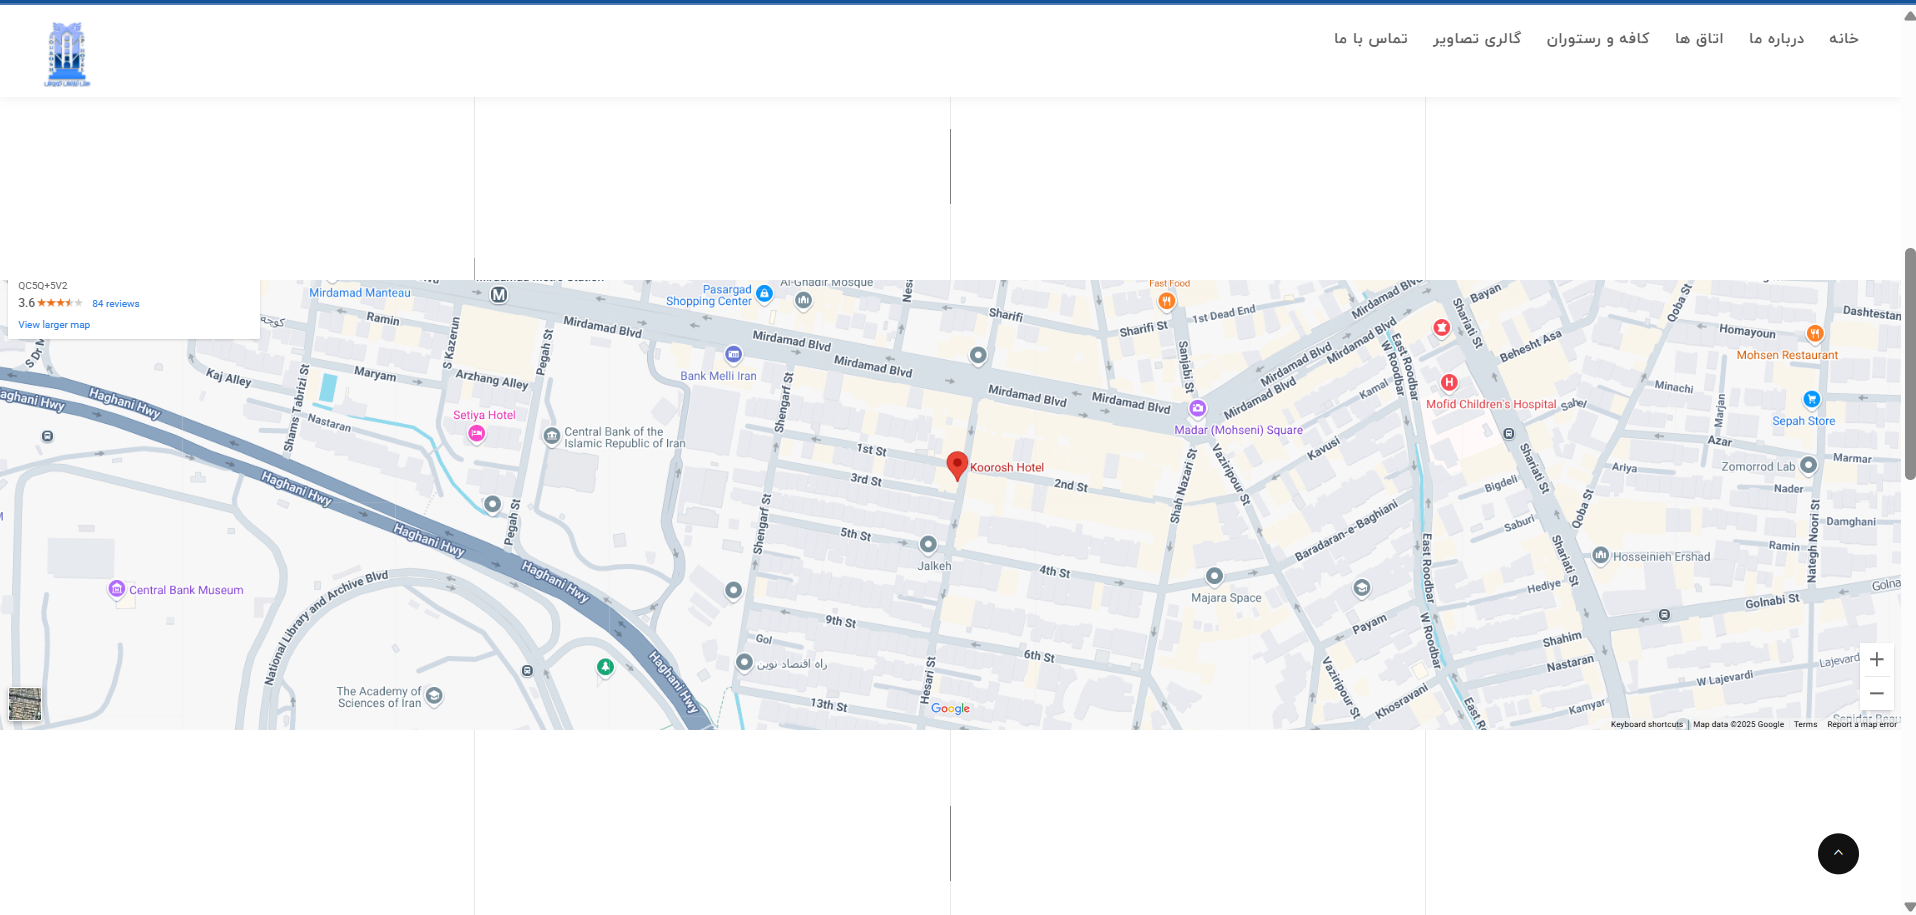
Task: Select Mofid Children's Hospital H marker
Action: click(1449, 382)
